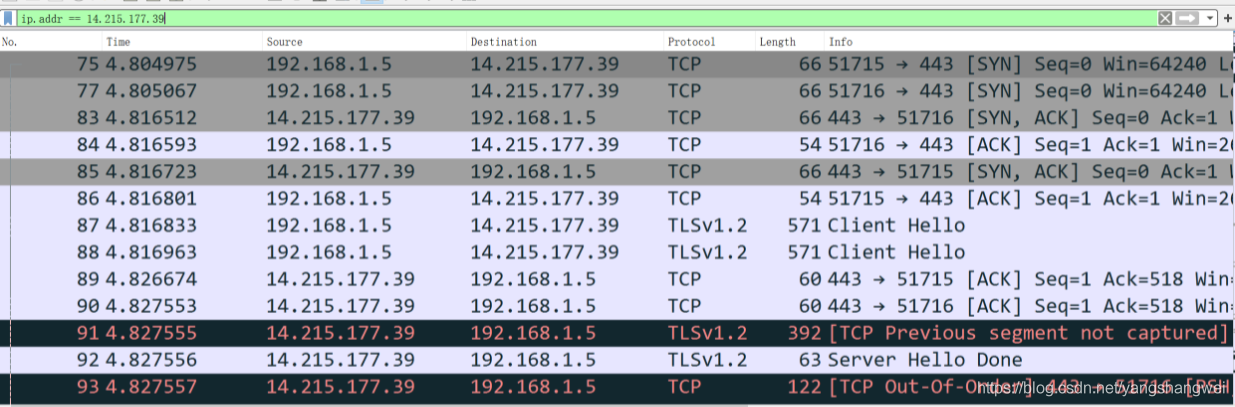Sort by the Source column header
1235x407 pixels.
click(x=365, y=42)
